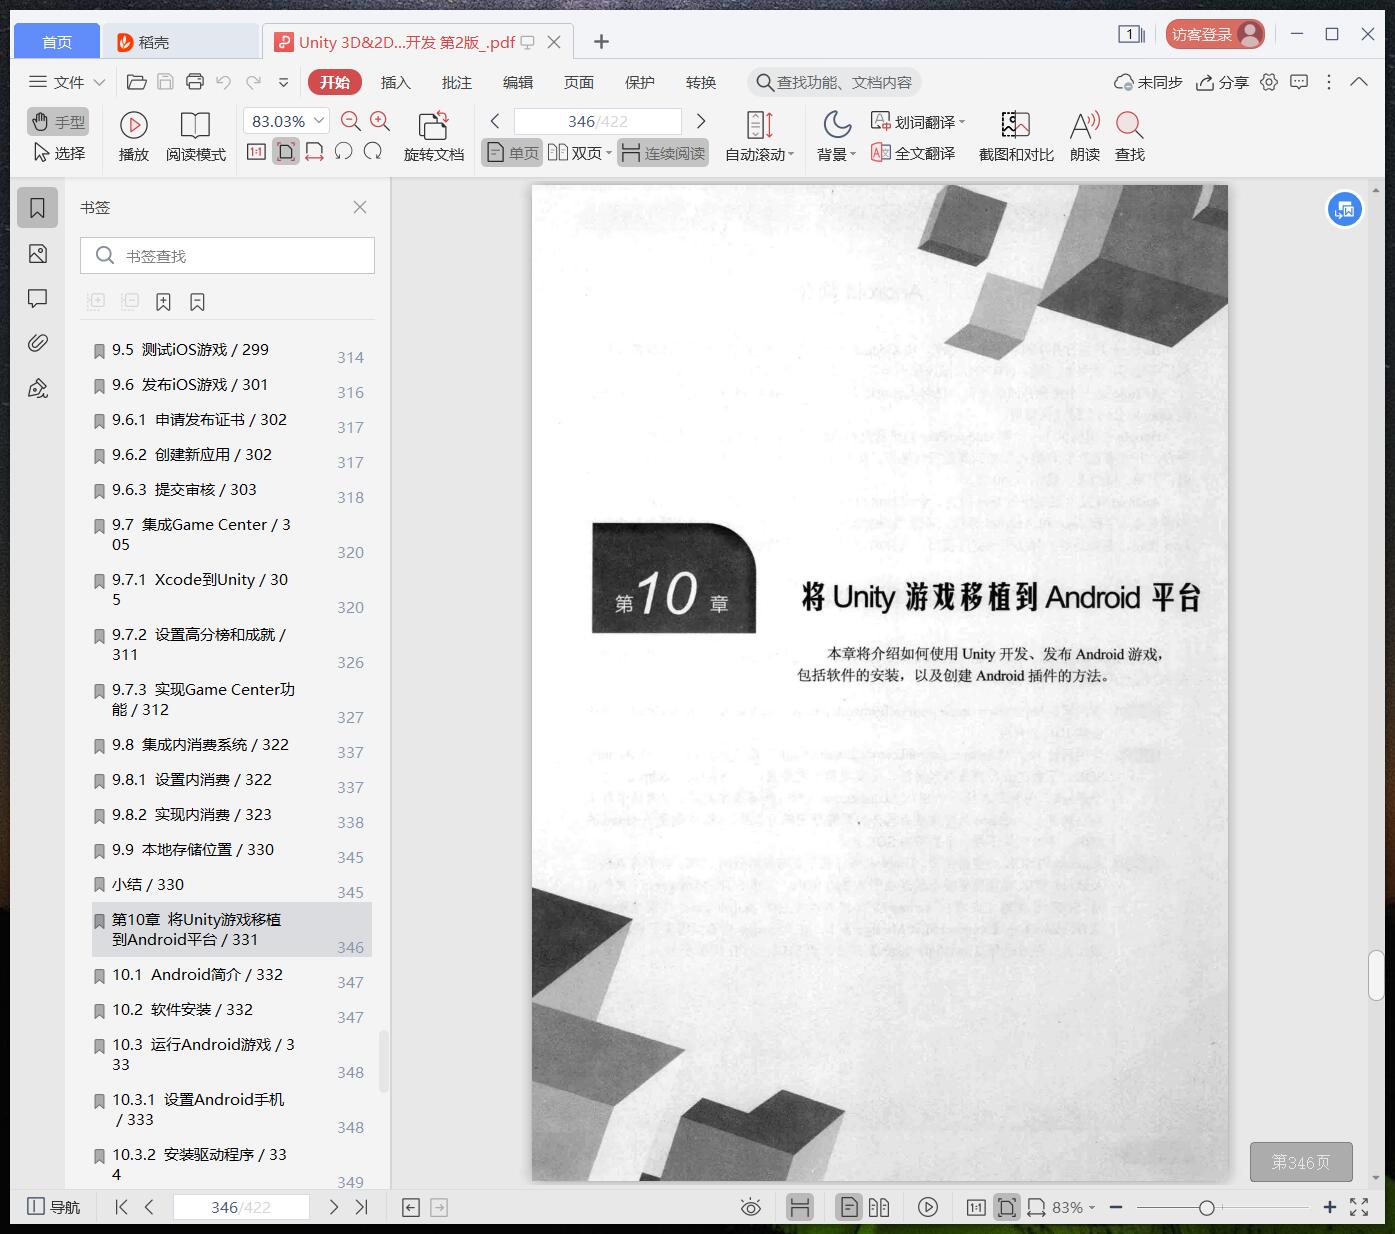Viewport: 1395px width, 1234px height.
Task: Click the fit width toolbar icon
Action: (x=314, y=152)
